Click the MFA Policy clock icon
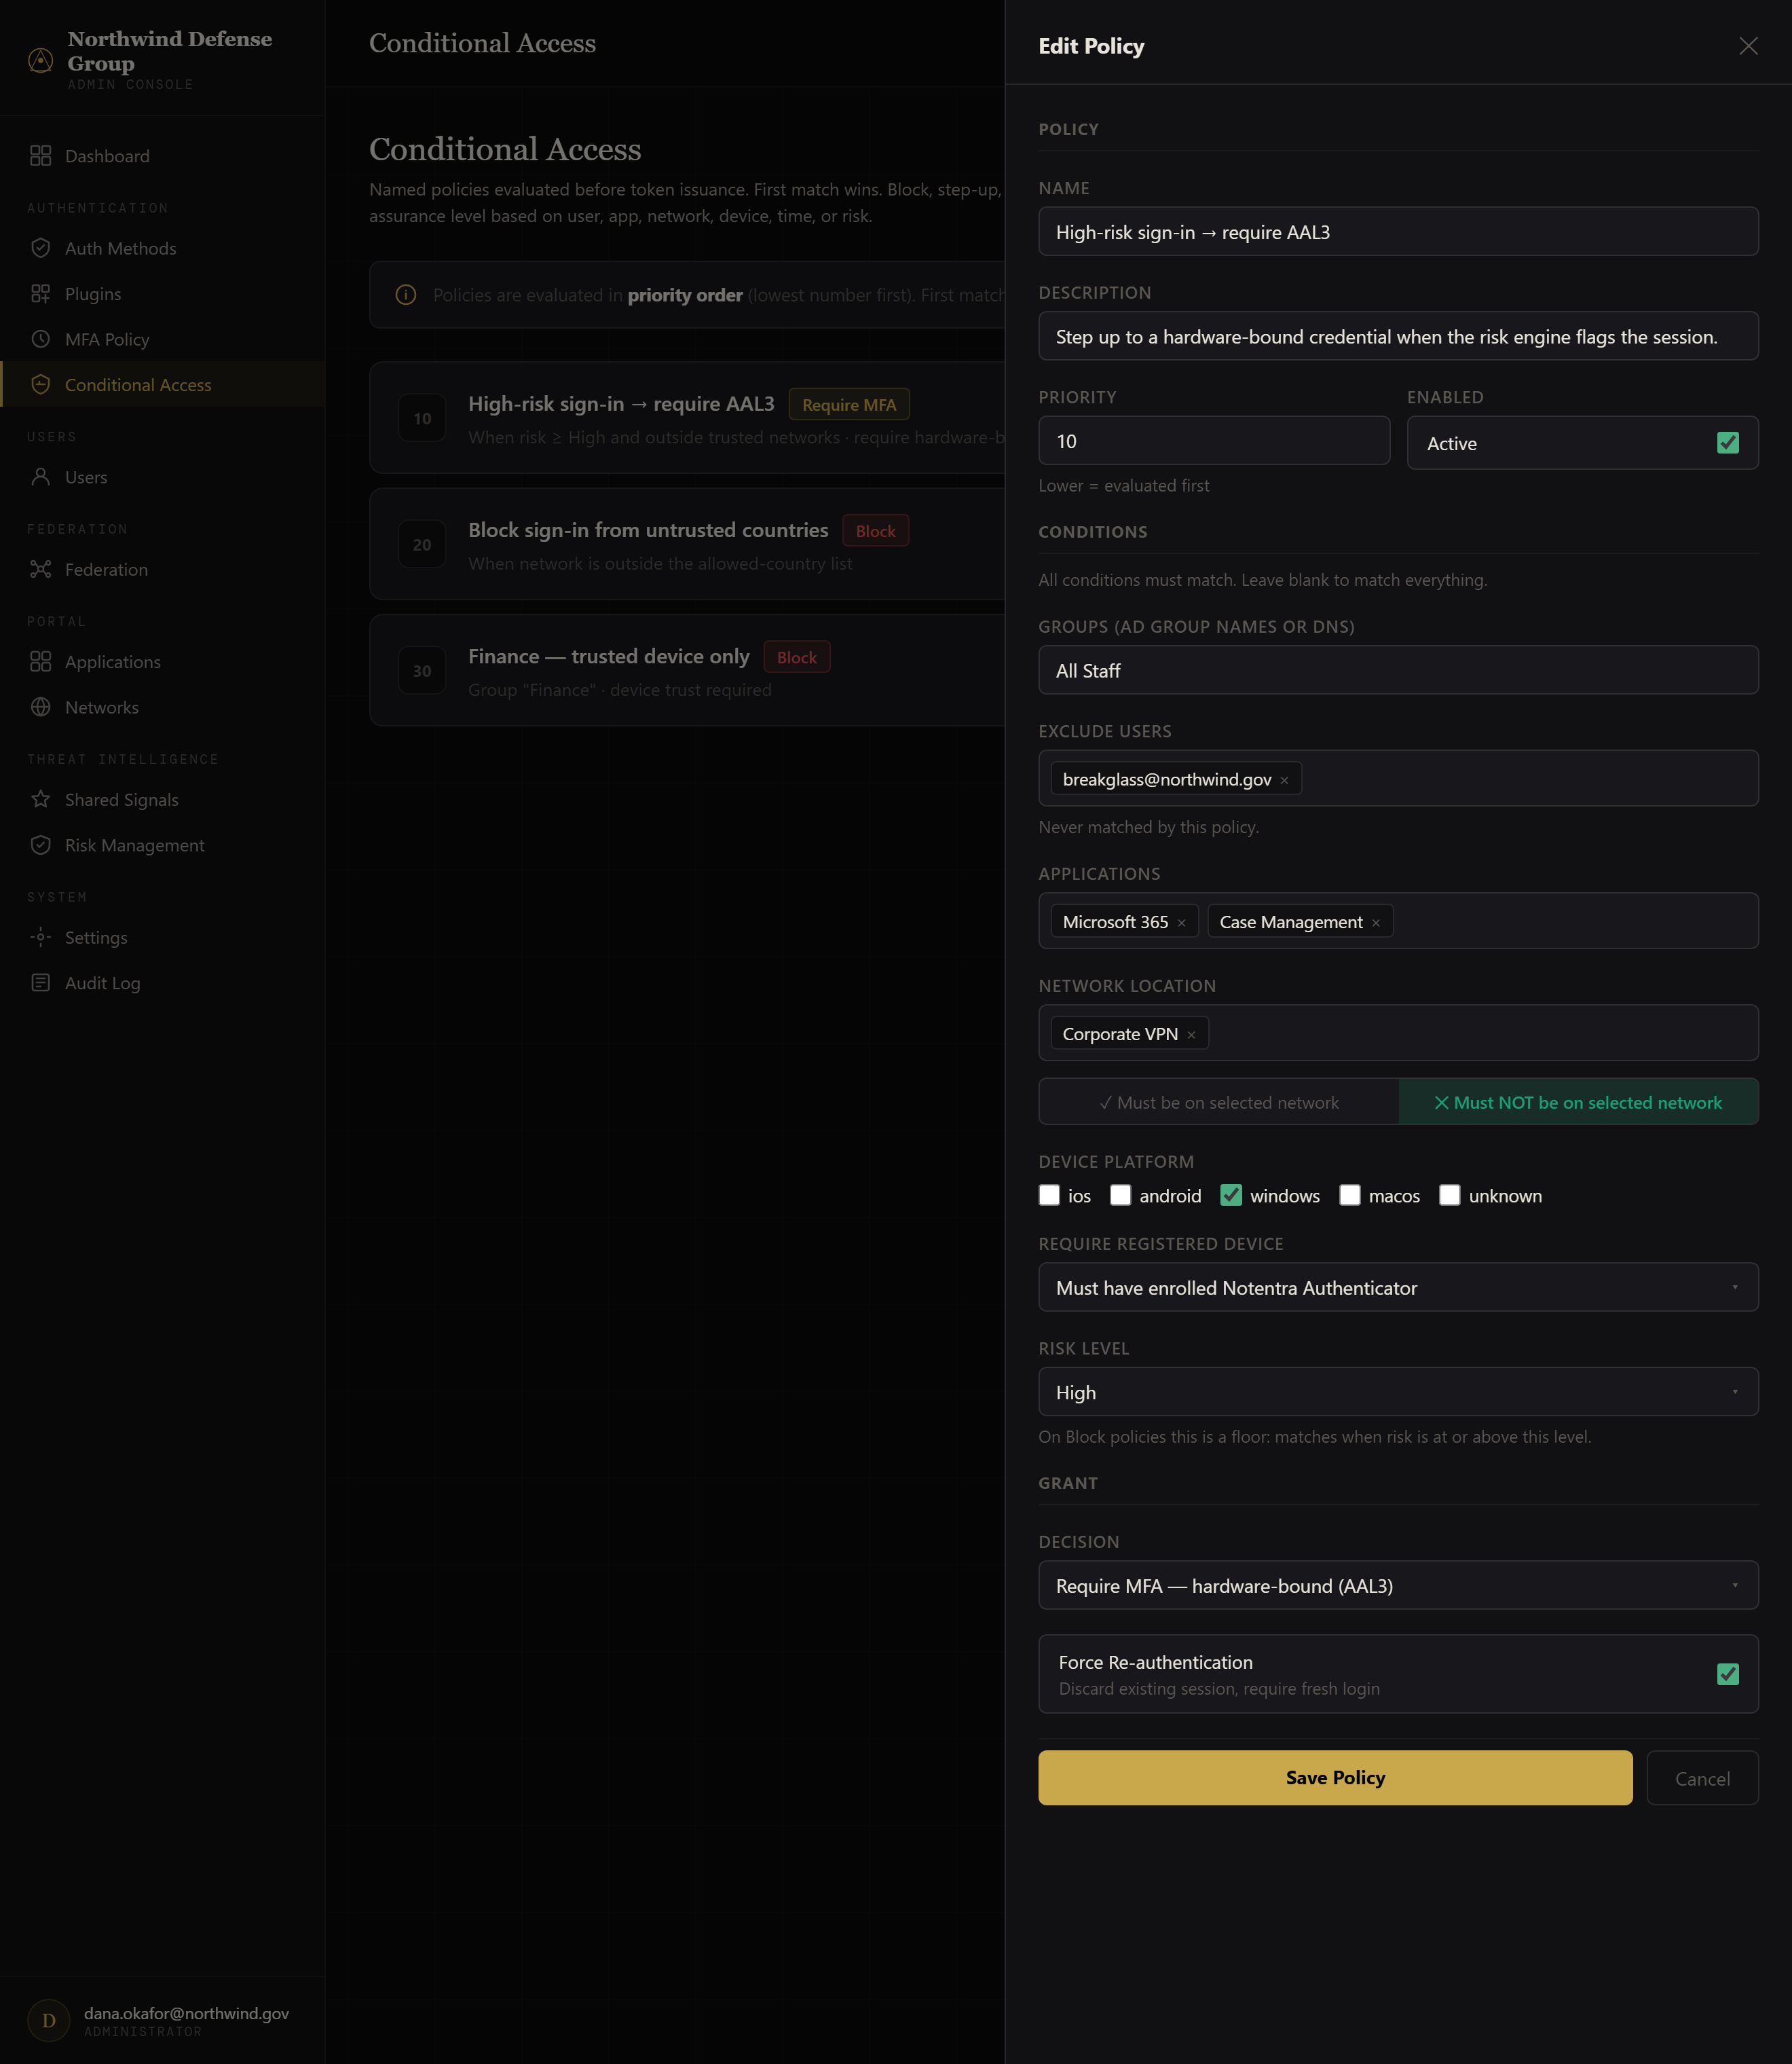 40,339
